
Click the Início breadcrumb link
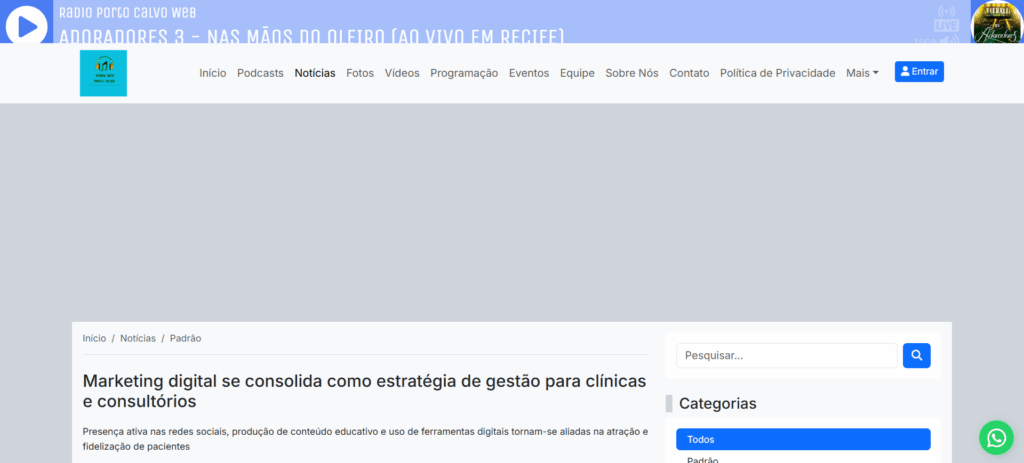tap(94, 339)
